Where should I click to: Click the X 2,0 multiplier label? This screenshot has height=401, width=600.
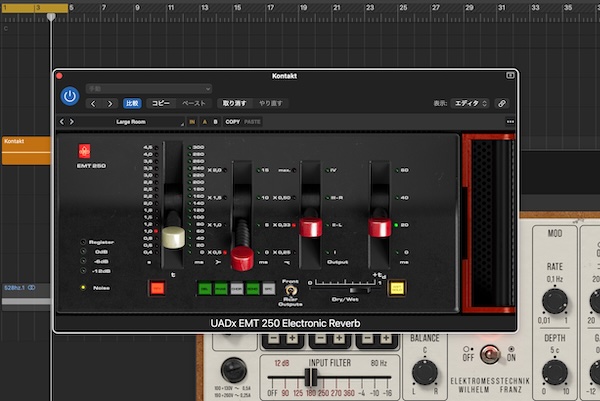pyautogui.click(x=214, y=170)
